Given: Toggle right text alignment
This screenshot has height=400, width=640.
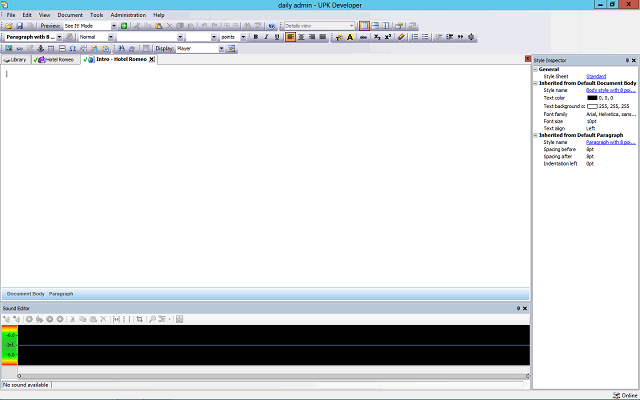Looking at the screenshot, I should 312,37.
